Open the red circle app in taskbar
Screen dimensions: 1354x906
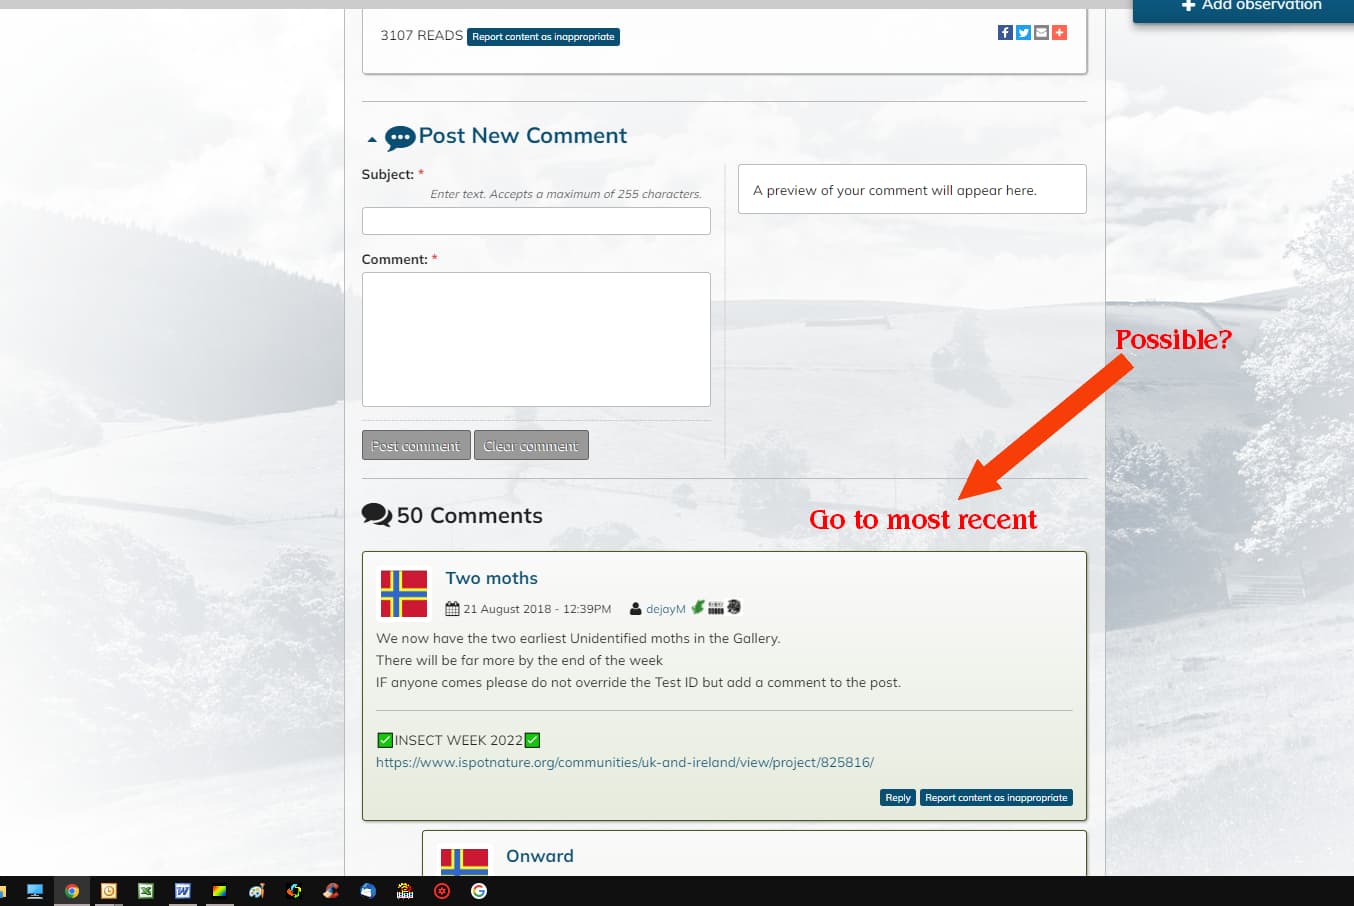[x=442, y=891]
